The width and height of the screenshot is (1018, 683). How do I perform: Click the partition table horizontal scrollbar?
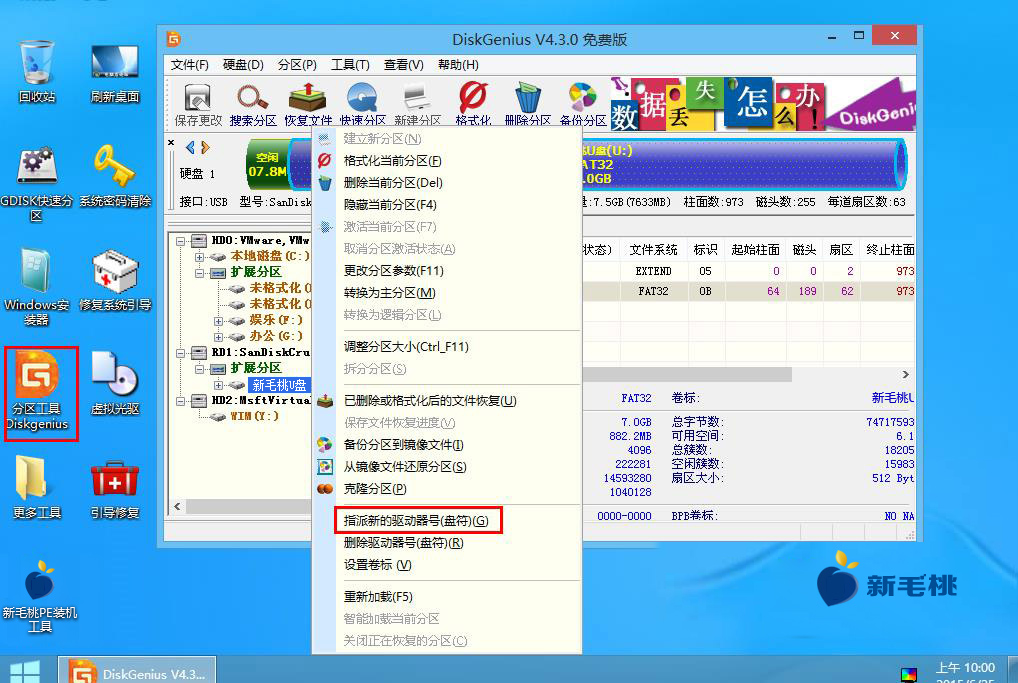point(687,375)
